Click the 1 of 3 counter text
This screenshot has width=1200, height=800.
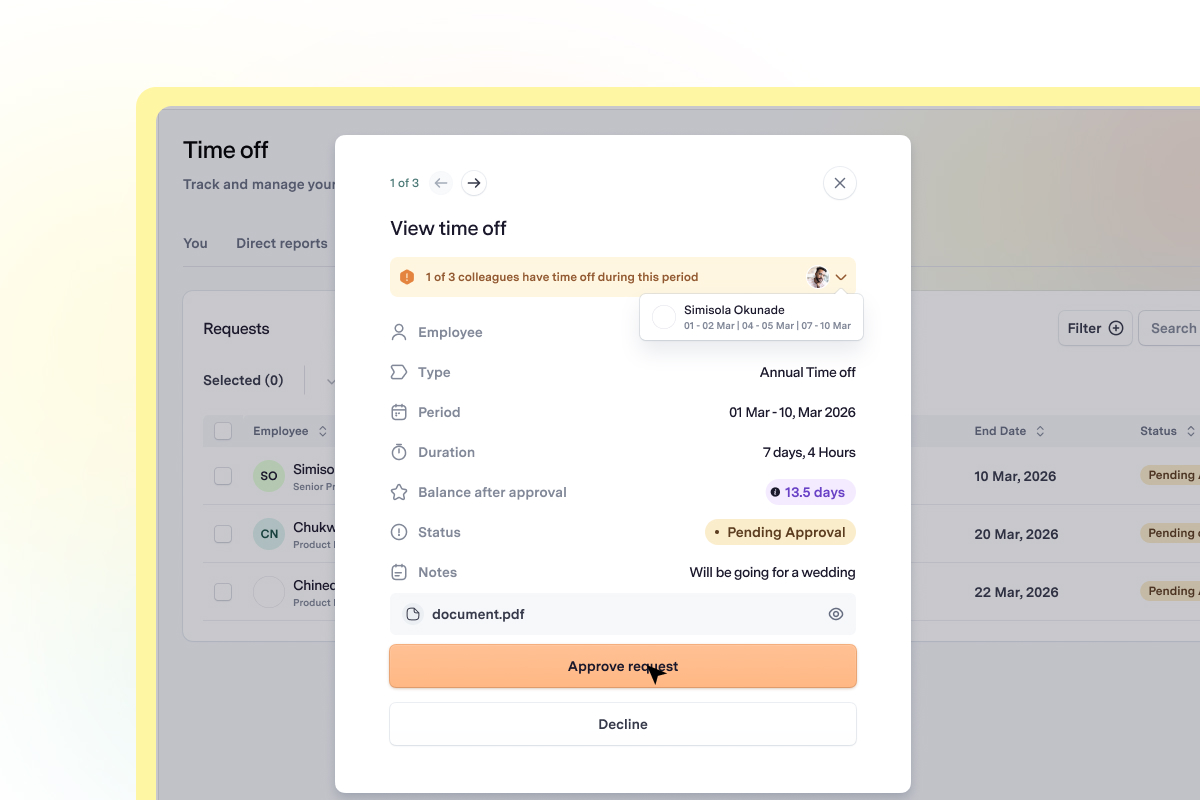click(404, 183)
